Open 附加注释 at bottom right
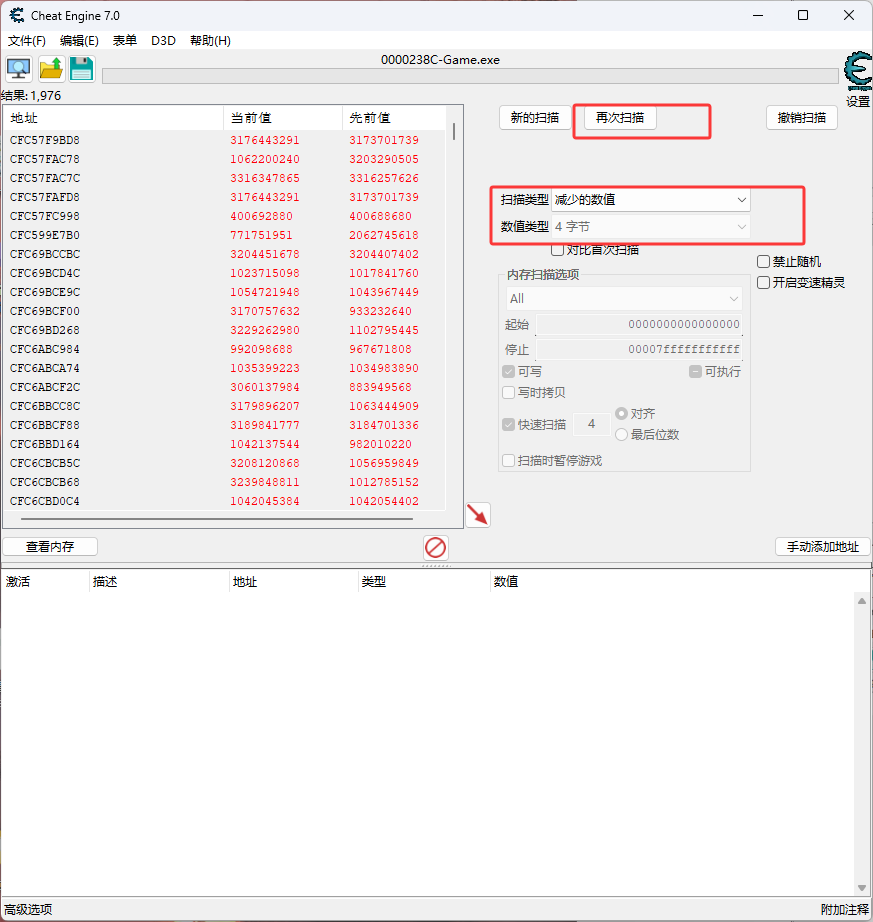The height and width of the screenshot is (922, 873). coord(844,910)
